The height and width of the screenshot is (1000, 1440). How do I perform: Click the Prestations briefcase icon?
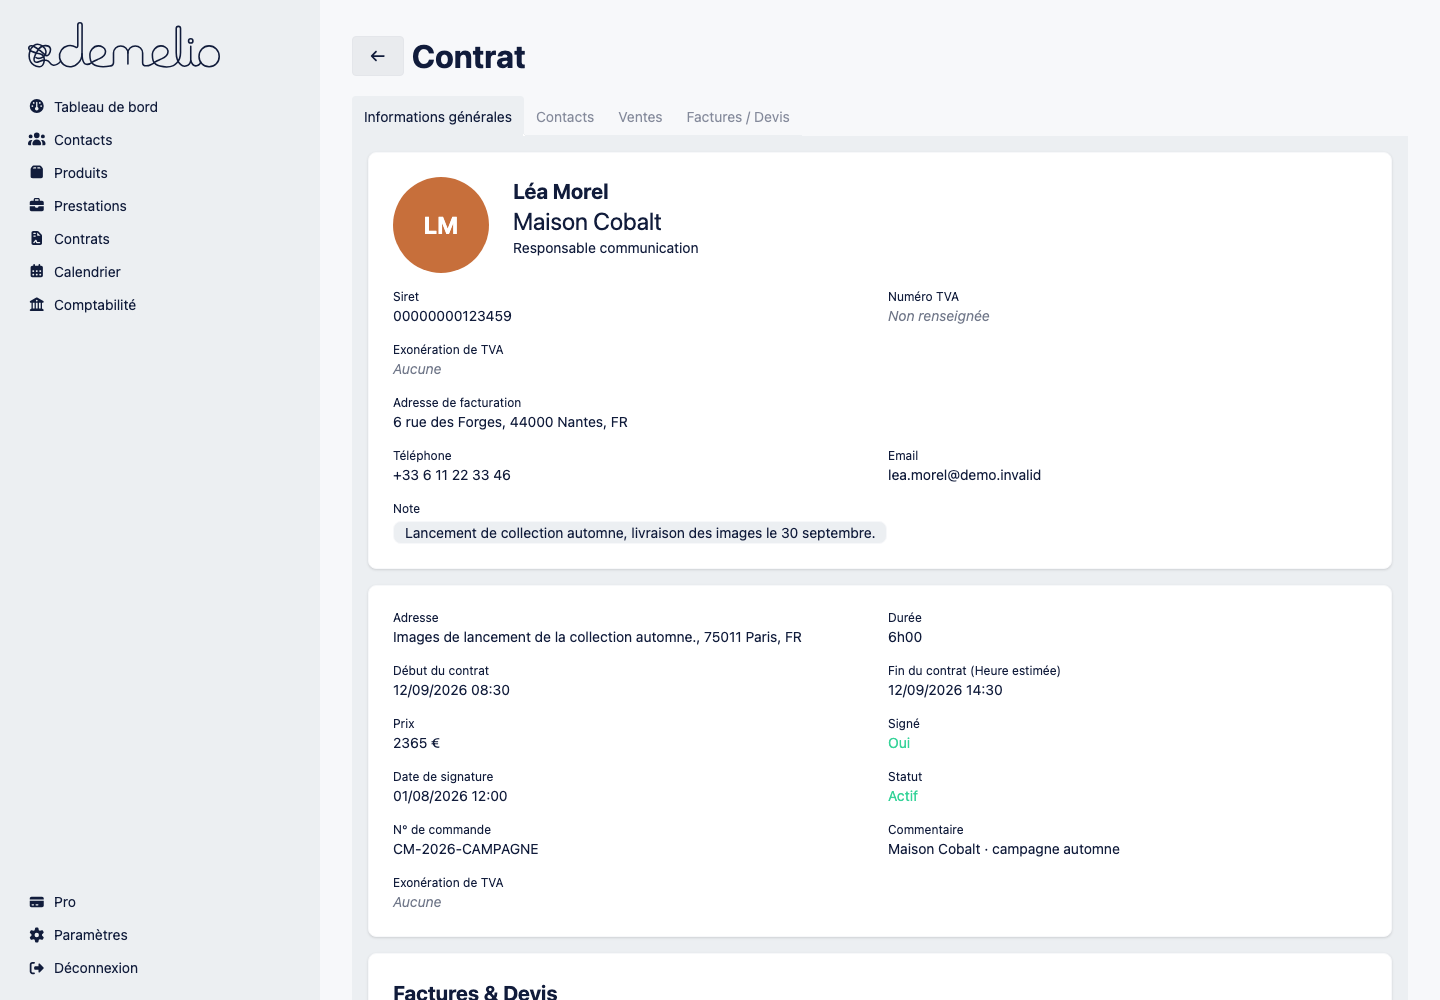pyautogui.click(x=37, y=205)
